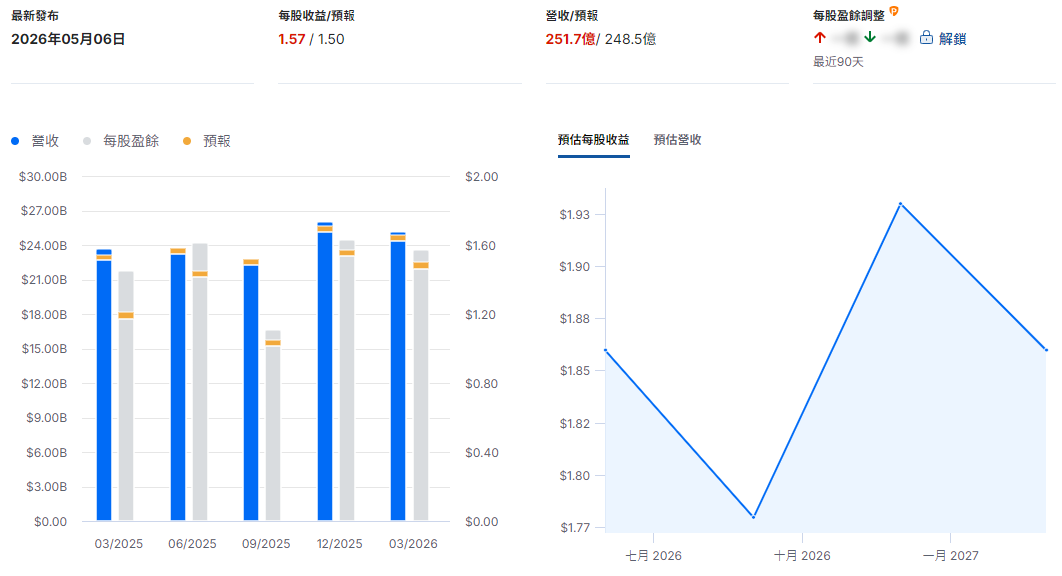This screenshot has width=1062, height=576.
Task: Click the $30.00B axis value
Action: pos(43,177)
